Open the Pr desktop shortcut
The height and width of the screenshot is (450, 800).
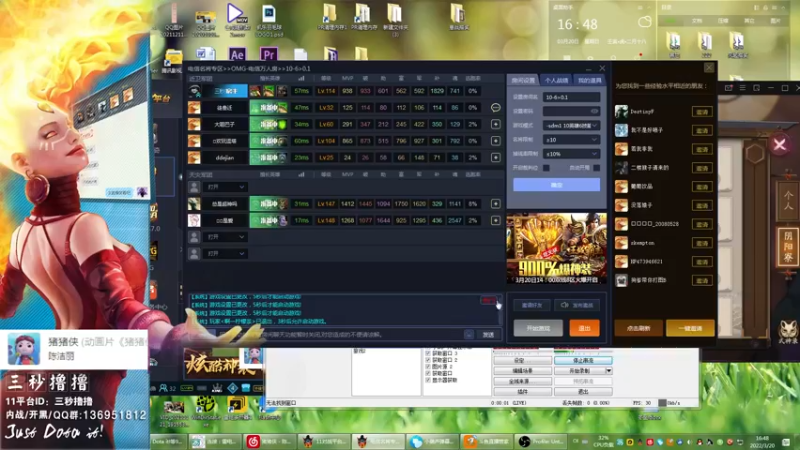click(x=268, y=54)
